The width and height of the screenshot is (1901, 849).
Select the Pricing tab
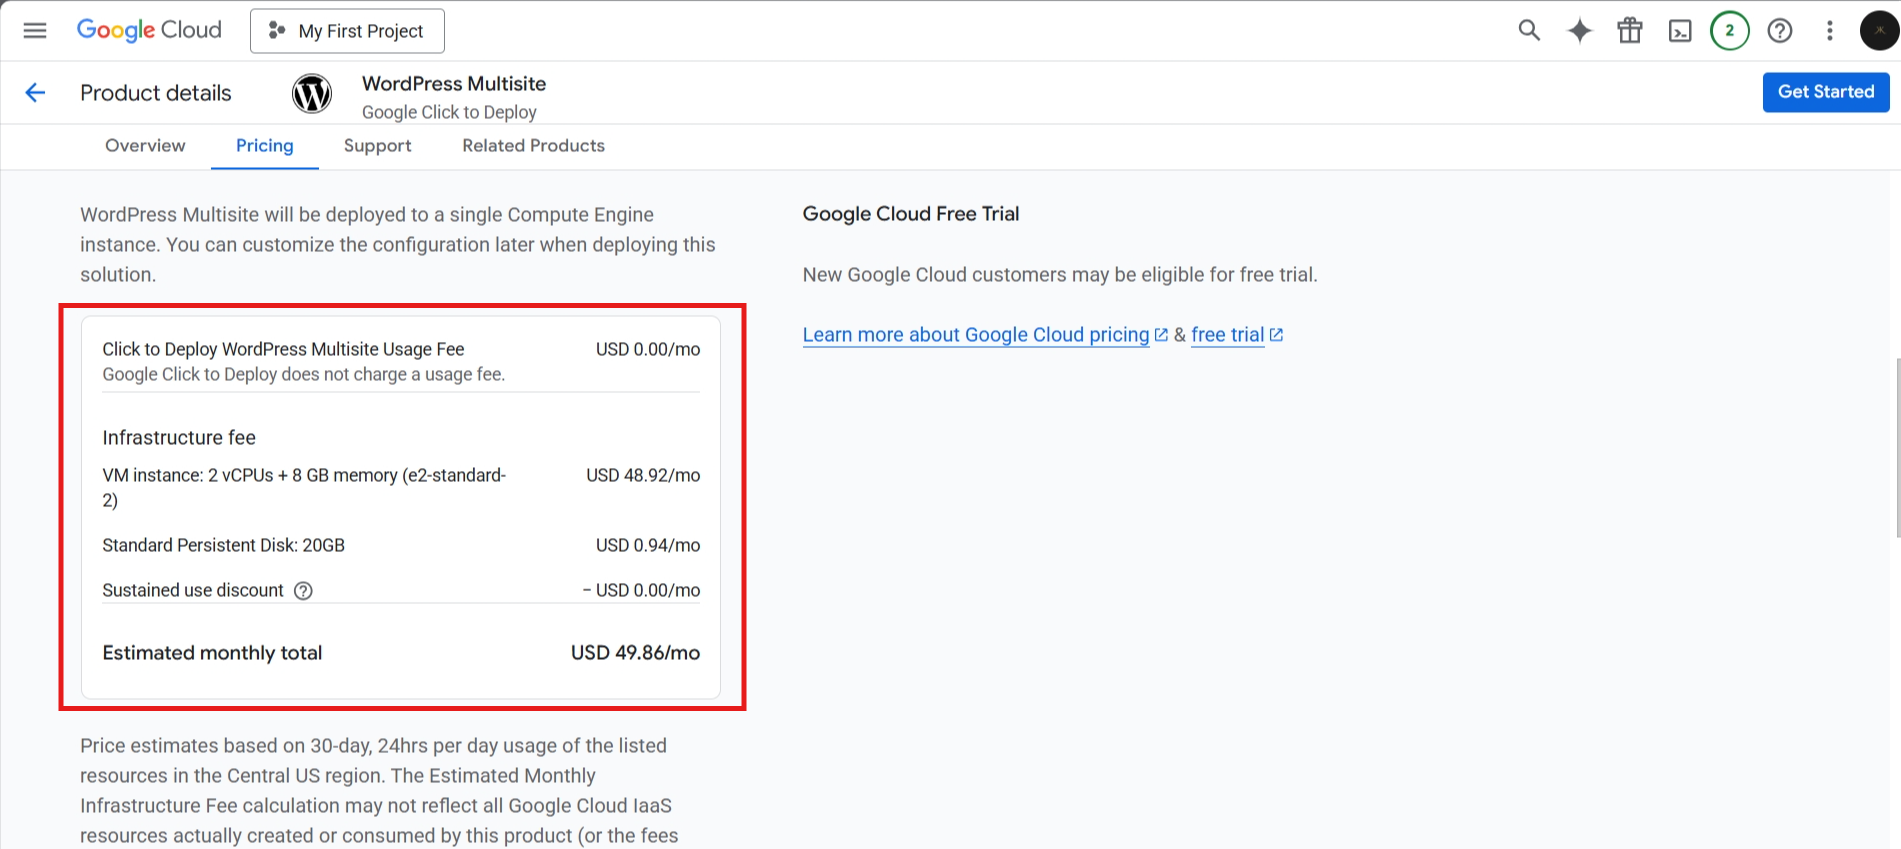pos(265,146)
